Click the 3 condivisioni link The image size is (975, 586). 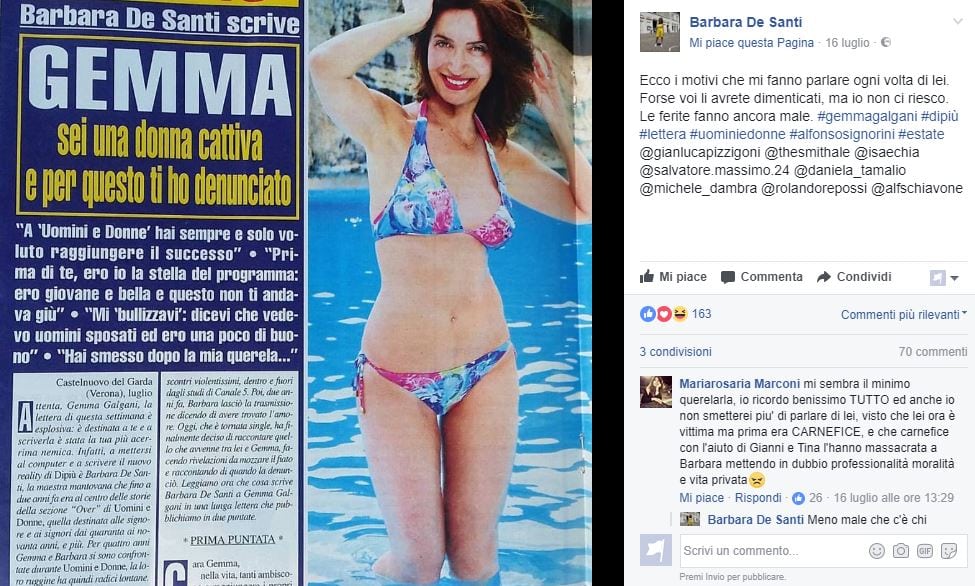tap(675, 351)
